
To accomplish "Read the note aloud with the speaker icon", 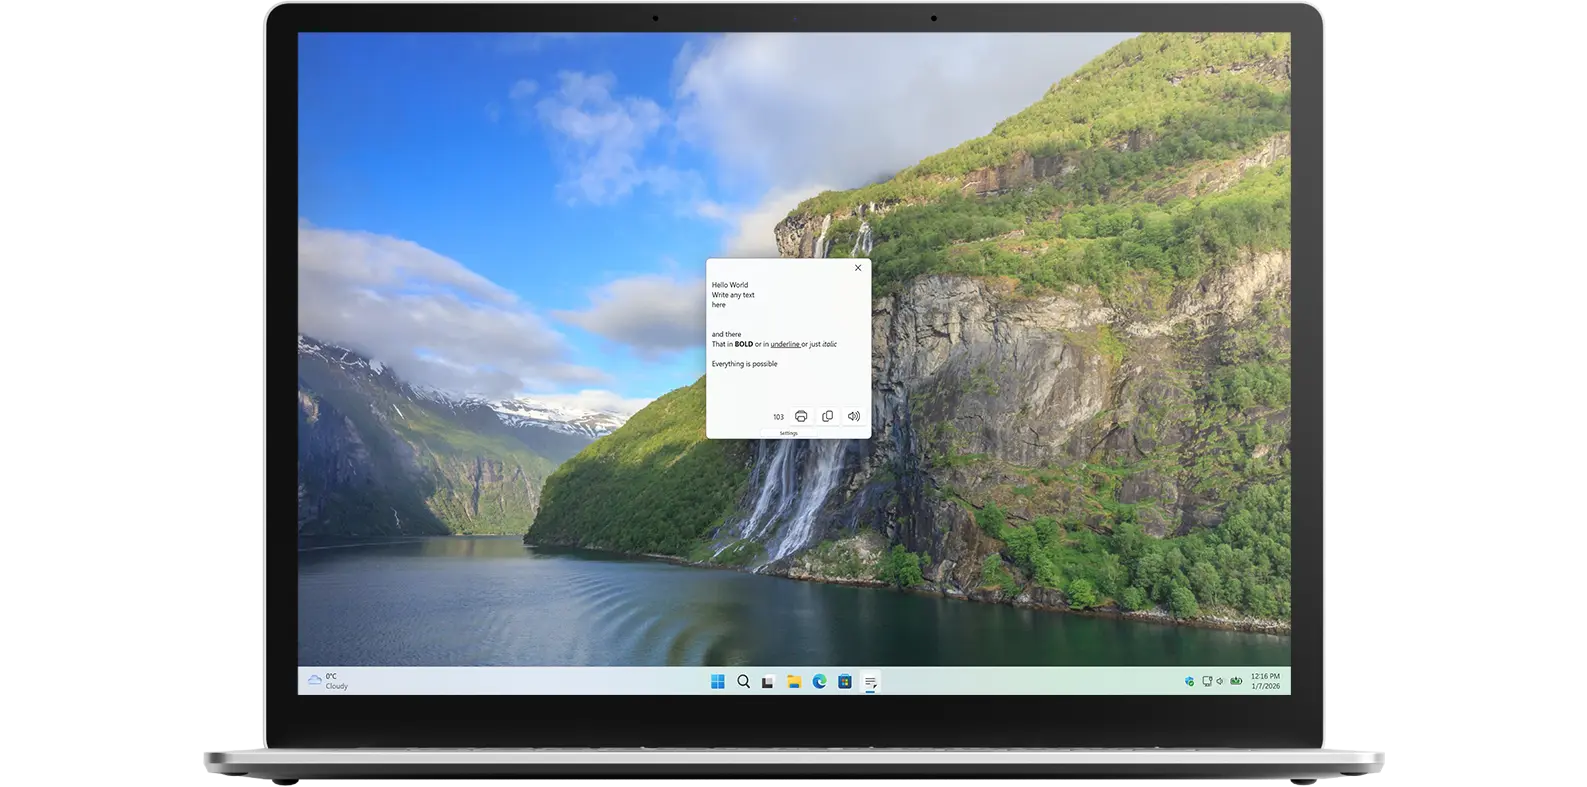I will (x=854, y=416).
